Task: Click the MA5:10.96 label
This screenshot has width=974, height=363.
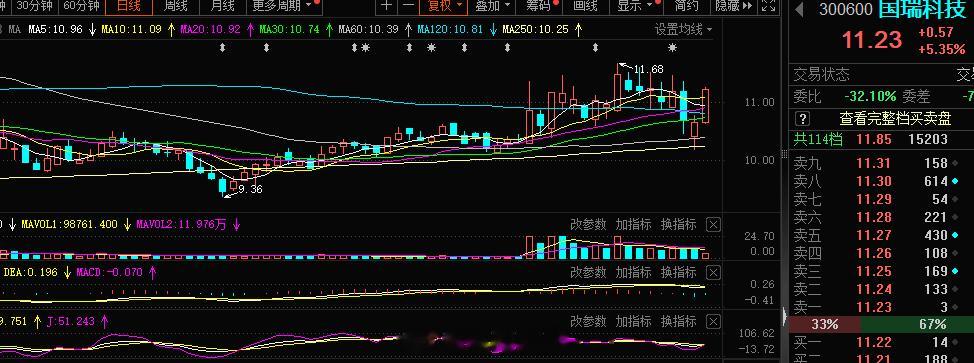Action: [55, 29]
